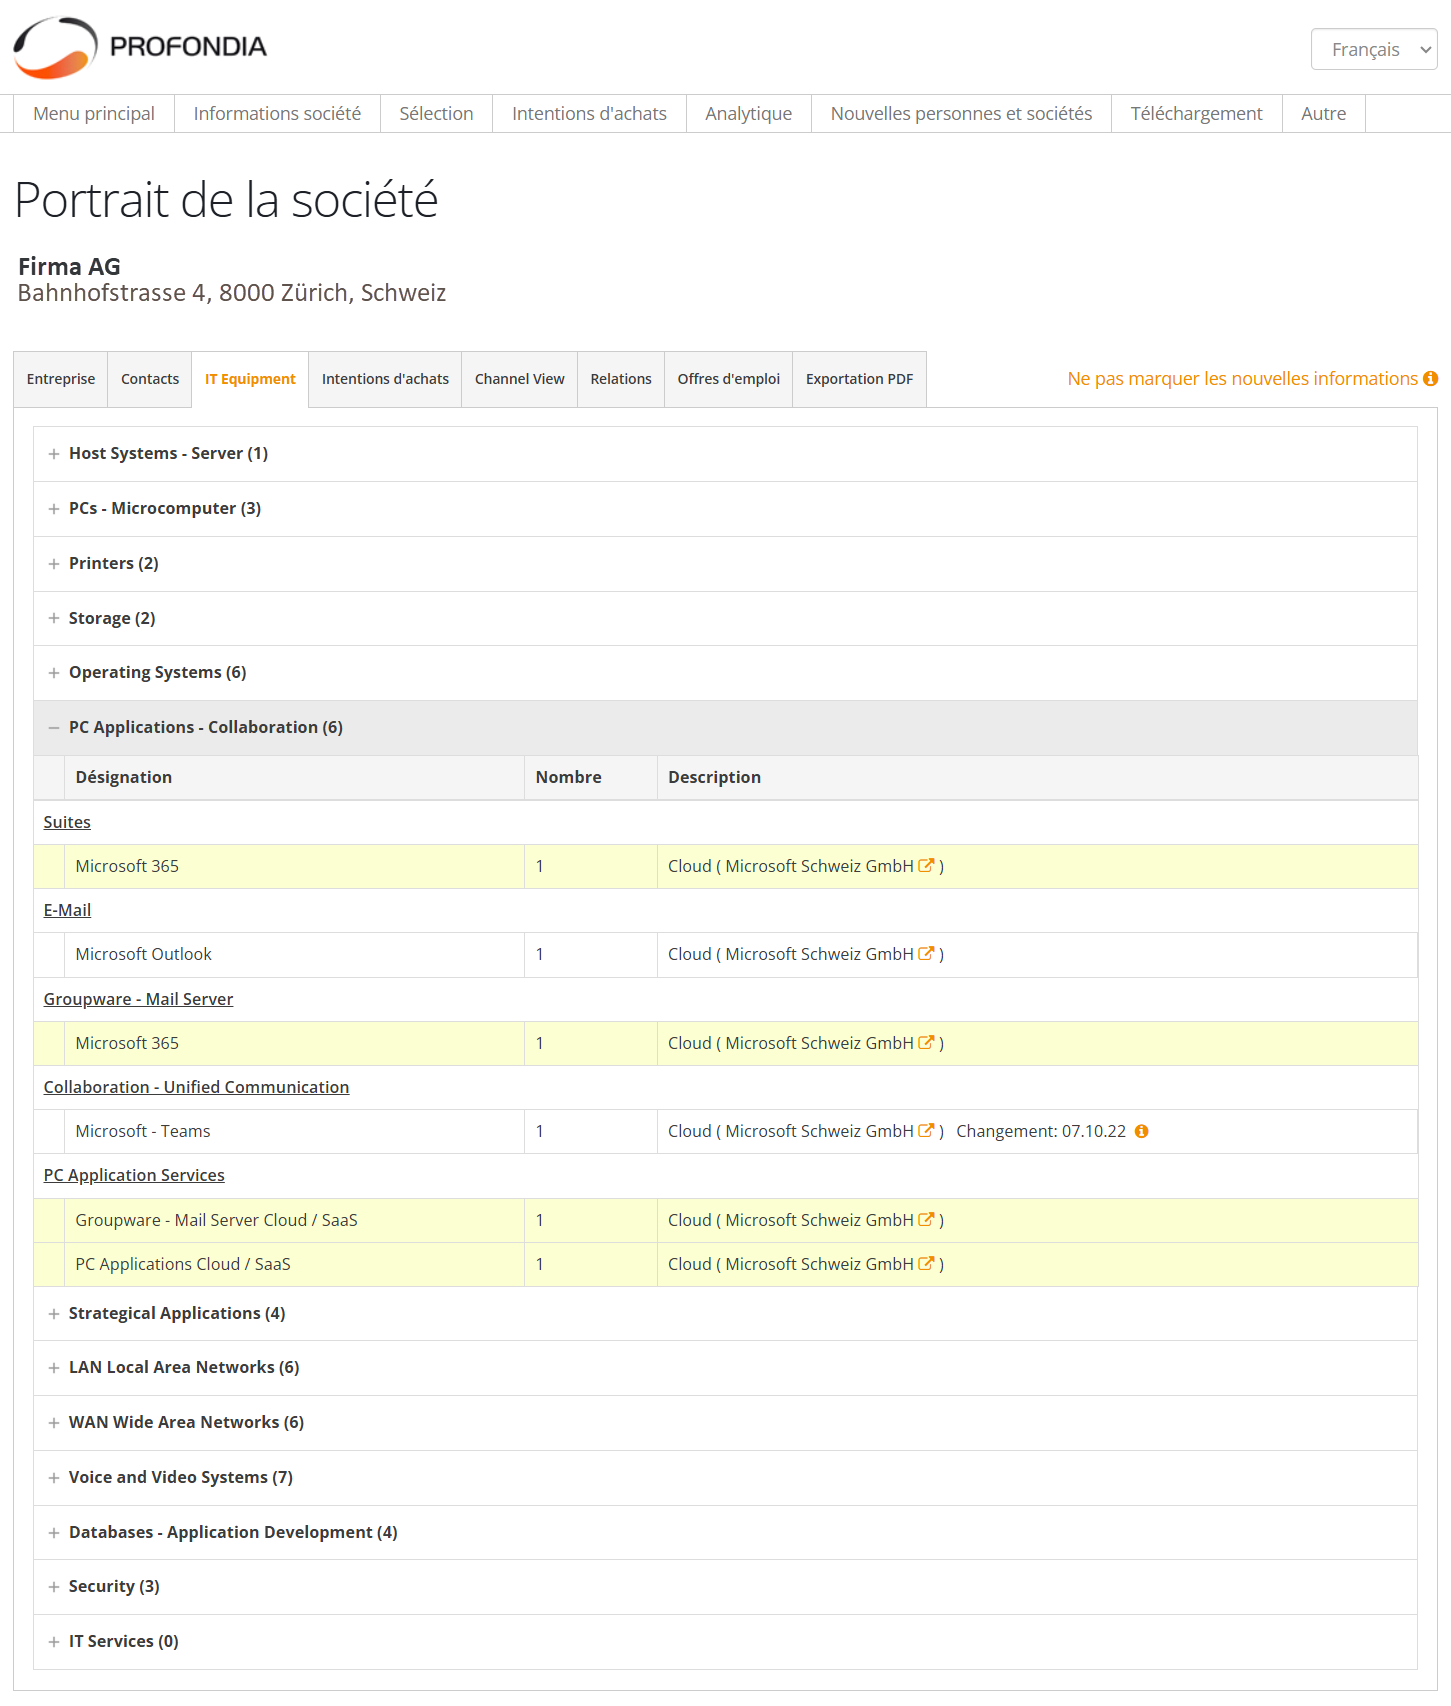The width and height of the screenshot is (1451, 1706).
Task: Switch to the Relations tab
Action: 621,379
